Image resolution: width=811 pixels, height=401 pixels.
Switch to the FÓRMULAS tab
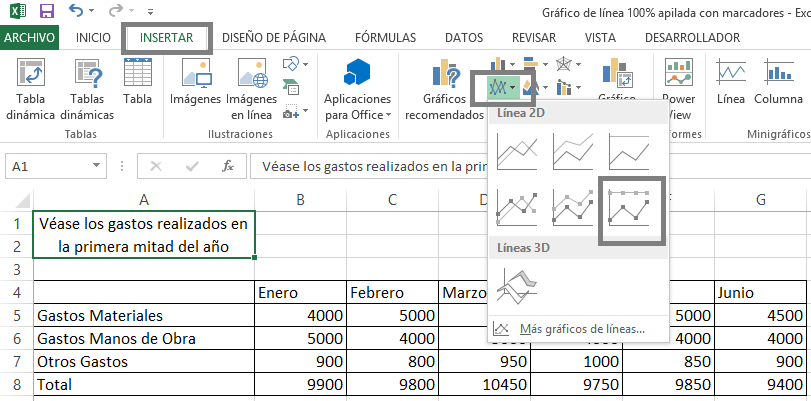pyautogui.click(x=385, y=38)
